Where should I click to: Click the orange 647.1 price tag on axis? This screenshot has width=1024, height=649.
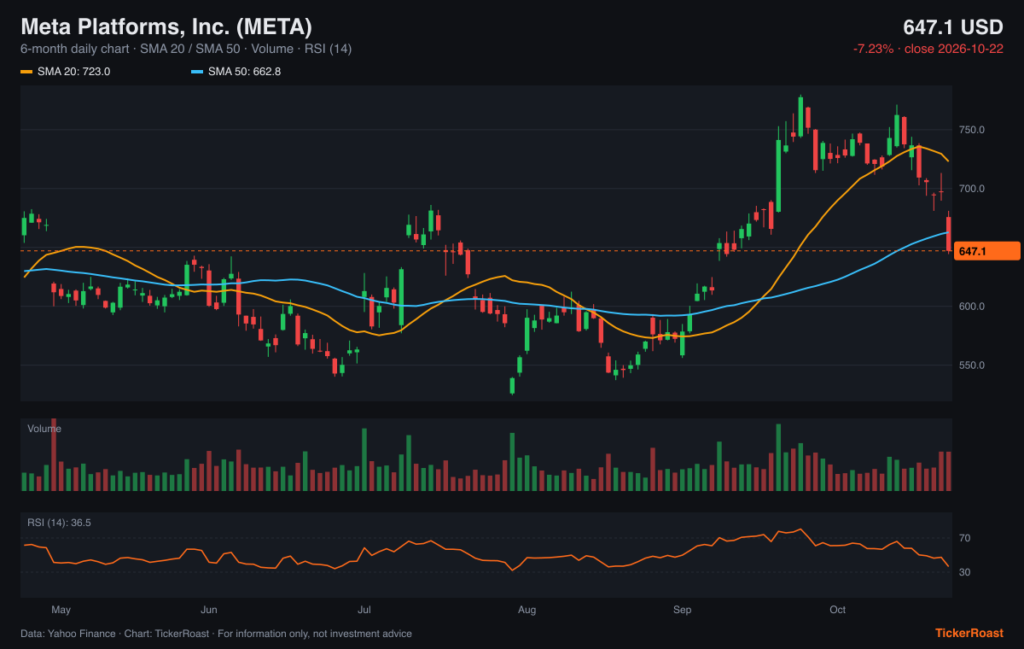coord(986,251)
